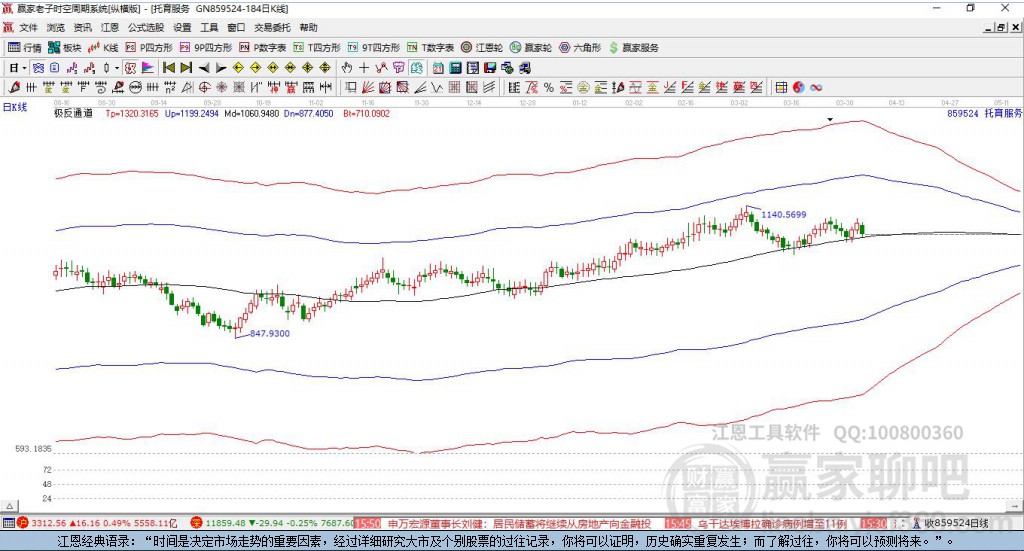Viewport: 1024px width, 551px height.
Task: Click the percent sign tool icon
Action: pyautogui.click(x=549, y=87)
